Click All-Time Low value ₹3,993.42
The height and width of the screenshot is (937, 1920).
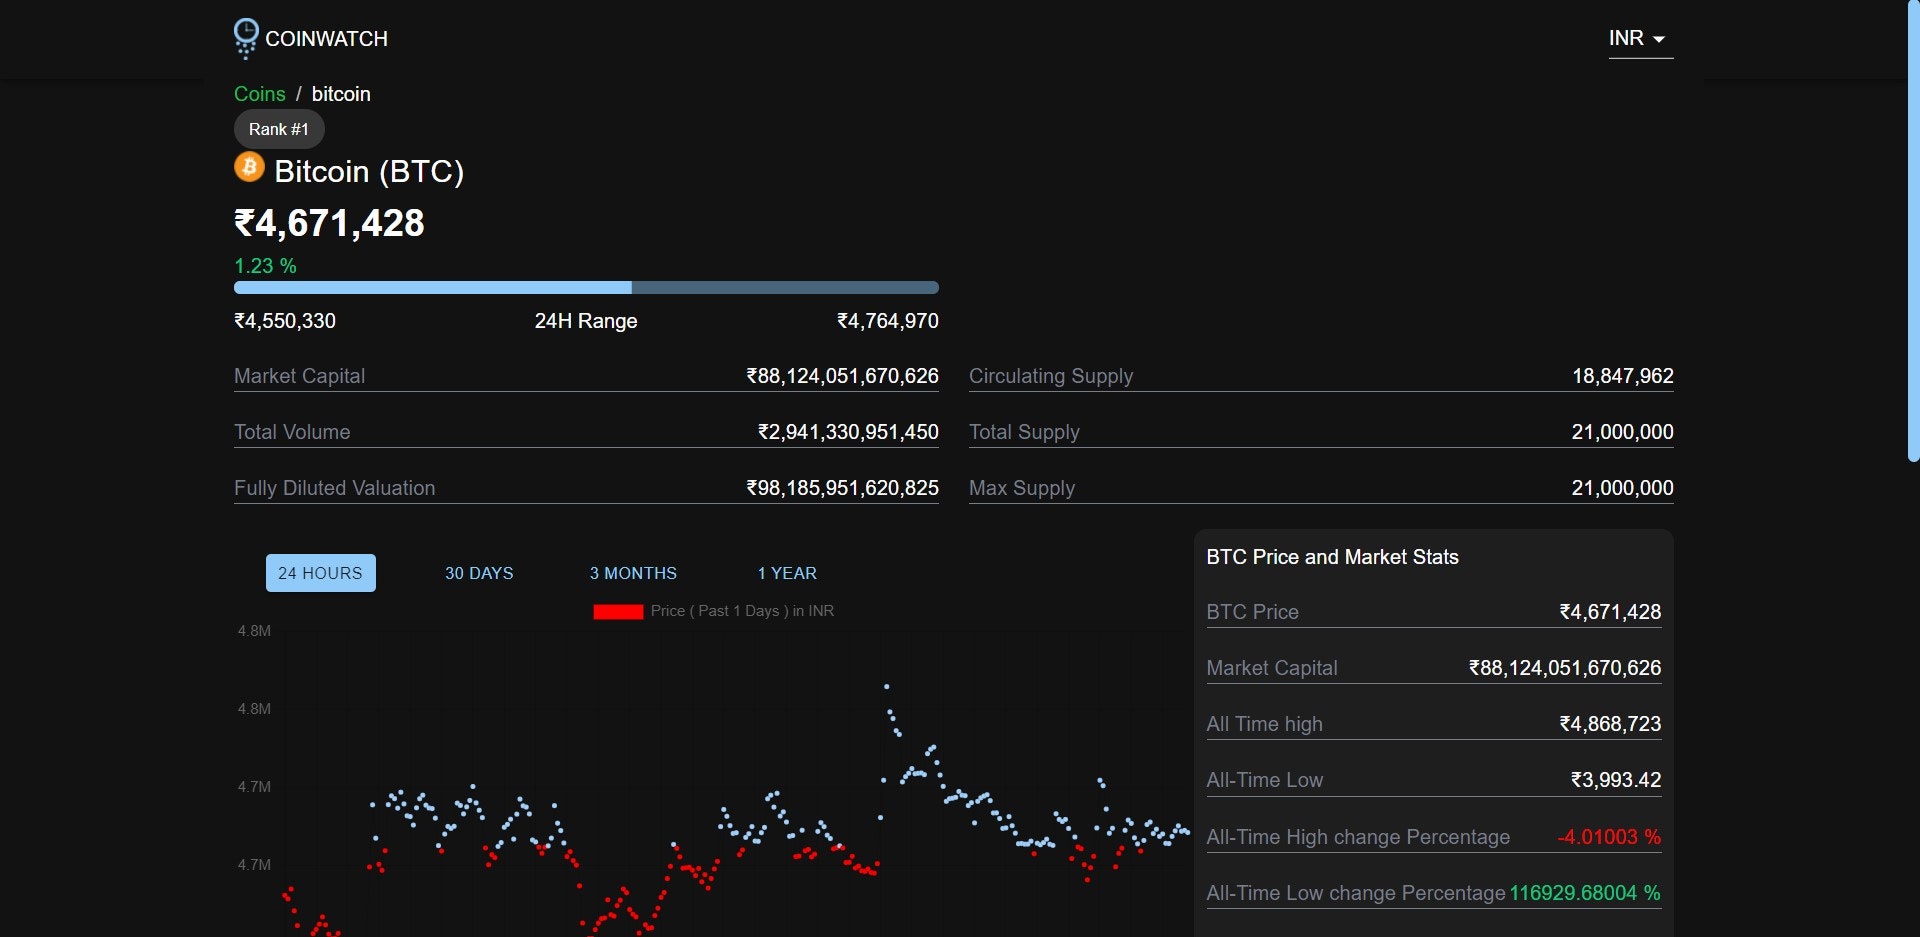click(x=1616, y=780)
